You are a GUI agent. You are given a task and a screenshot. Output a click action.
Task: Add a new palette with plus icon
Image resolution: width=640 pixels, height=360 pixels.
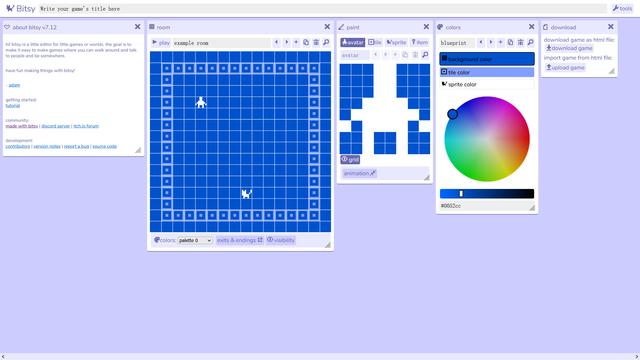click(500, 42)
